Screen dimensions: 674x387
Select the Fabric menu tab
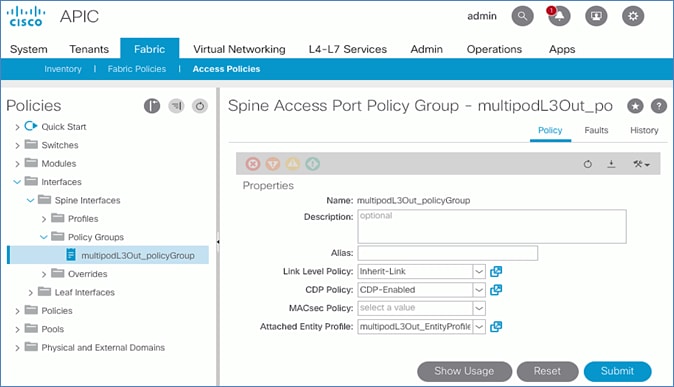tap(150, 49)
